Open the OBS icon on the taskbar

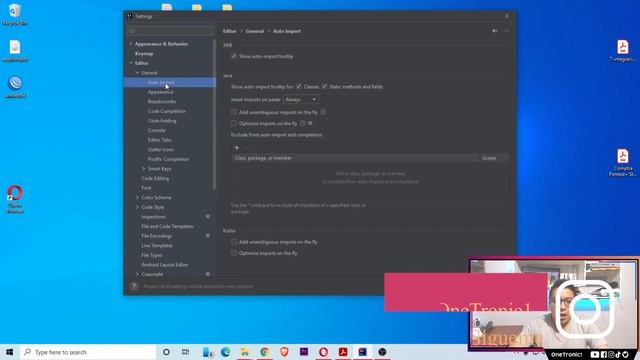point(382,352)
